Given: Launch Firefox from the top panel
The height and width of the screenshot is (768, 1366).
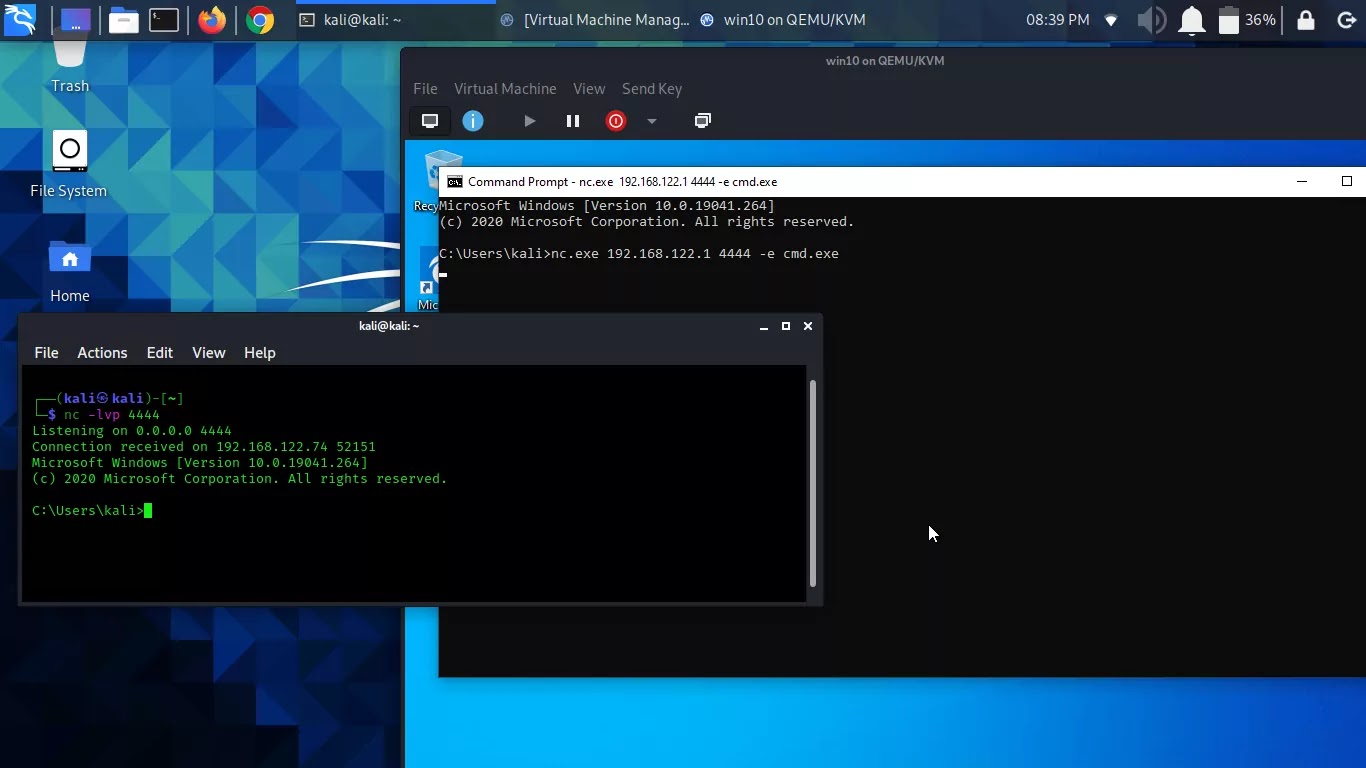Looking at the screenshot, I should coord(212,20).
